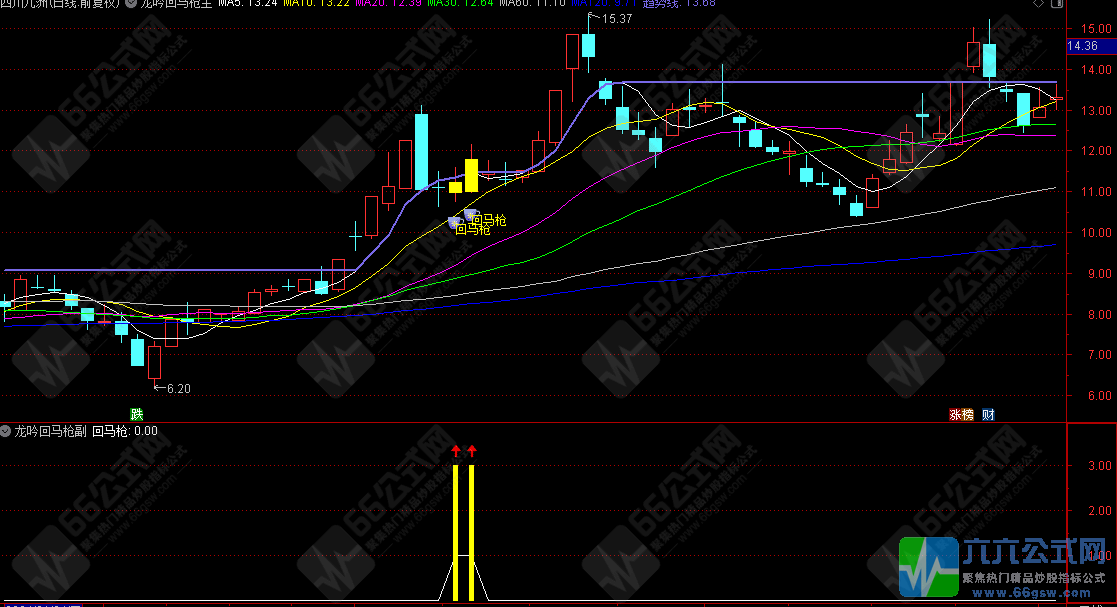Click the 龙吟回马枪副 indicator name
The height and width of the screenshot is (607, 1117).
51,431
